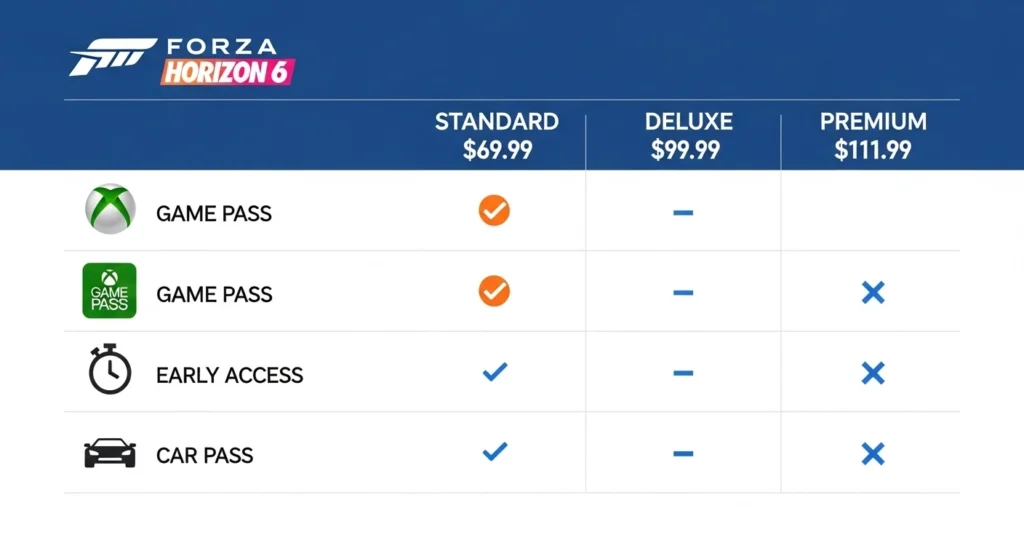The height and width of the screenshot is (559, 1024).
Task: Select the Standard $69.99 column header
Action: (x=497, y=137)
